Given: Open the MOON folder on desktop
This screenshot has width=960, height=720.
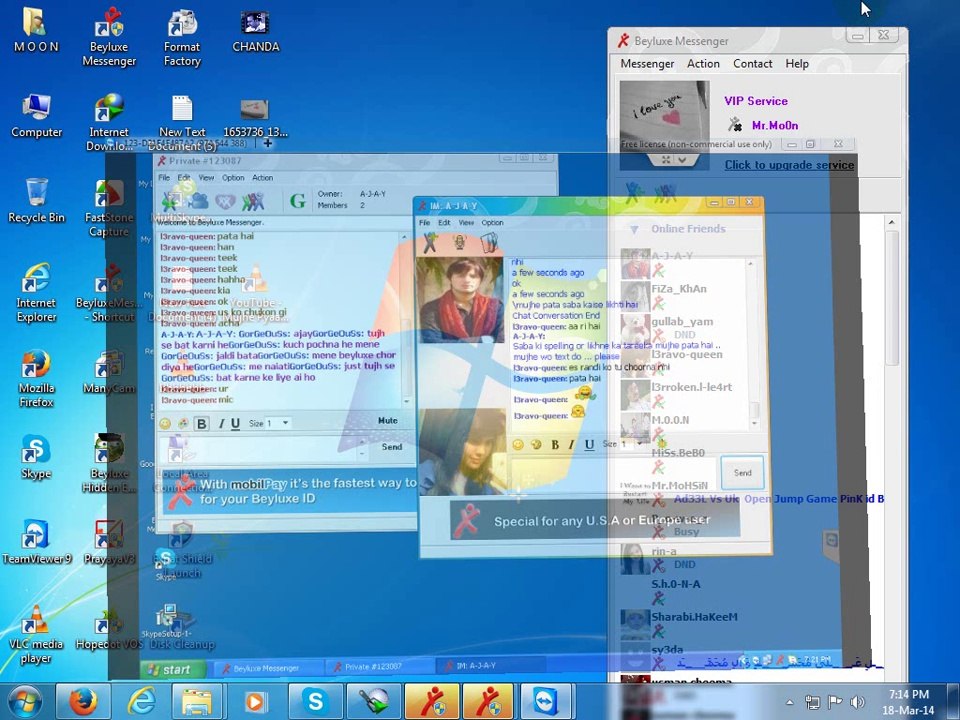Looking at the screenshot, I should 36,29.
